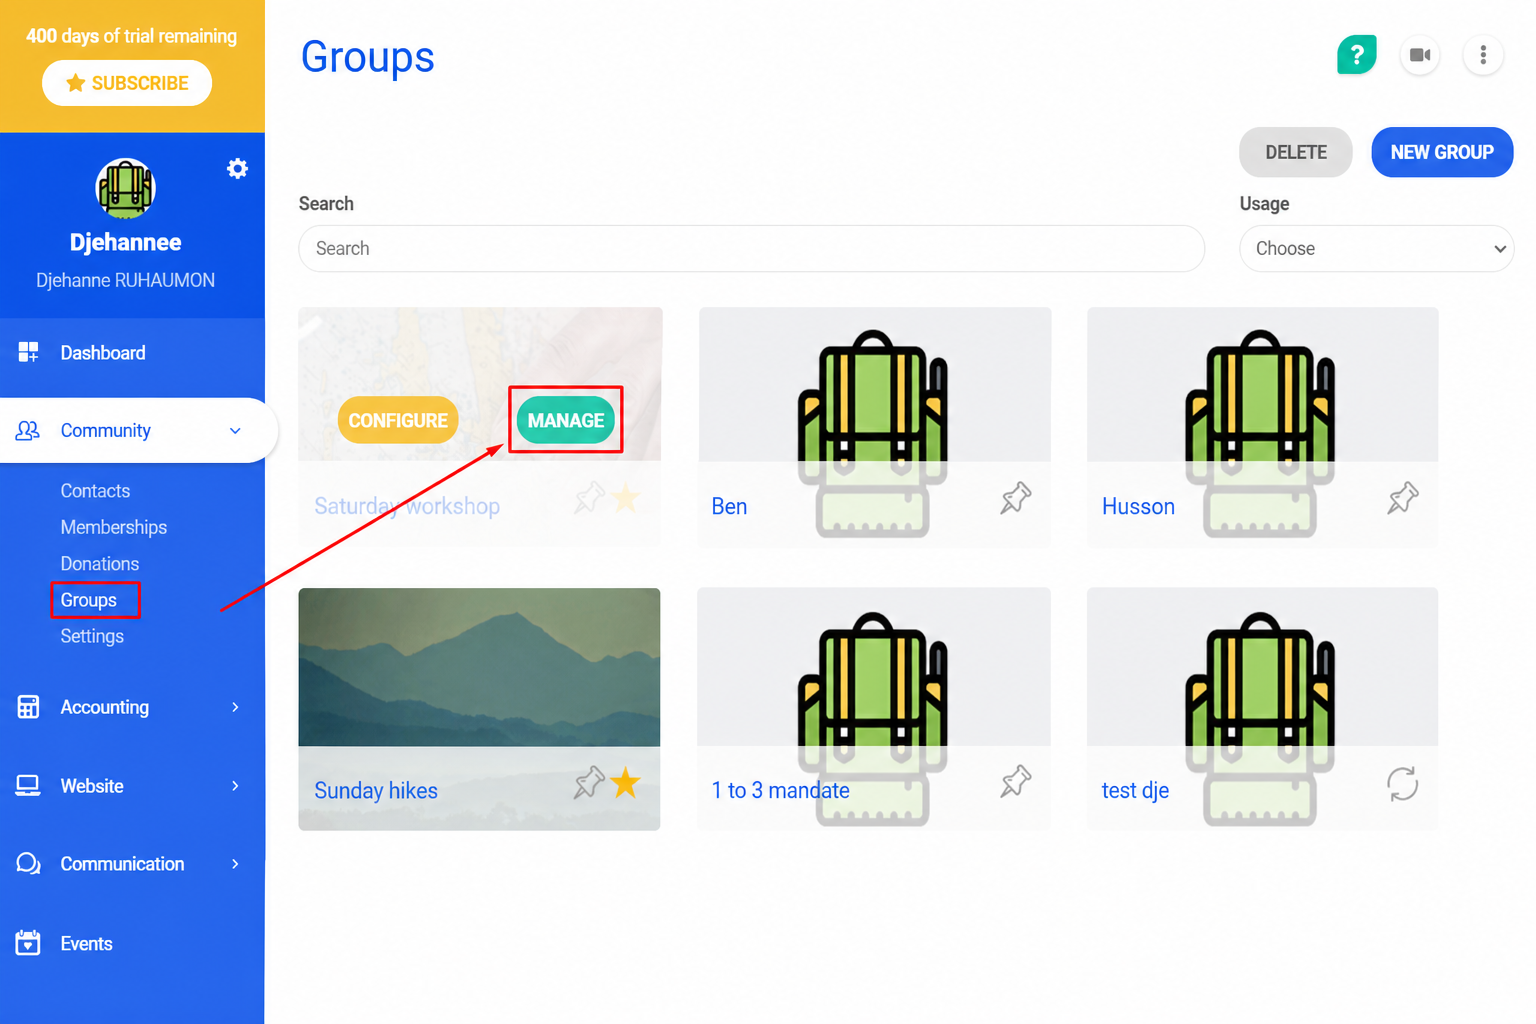The height and width of the screenshot is (1024, 1536).
Task: Create a group with New Group button
Action: click(1442, 152)
